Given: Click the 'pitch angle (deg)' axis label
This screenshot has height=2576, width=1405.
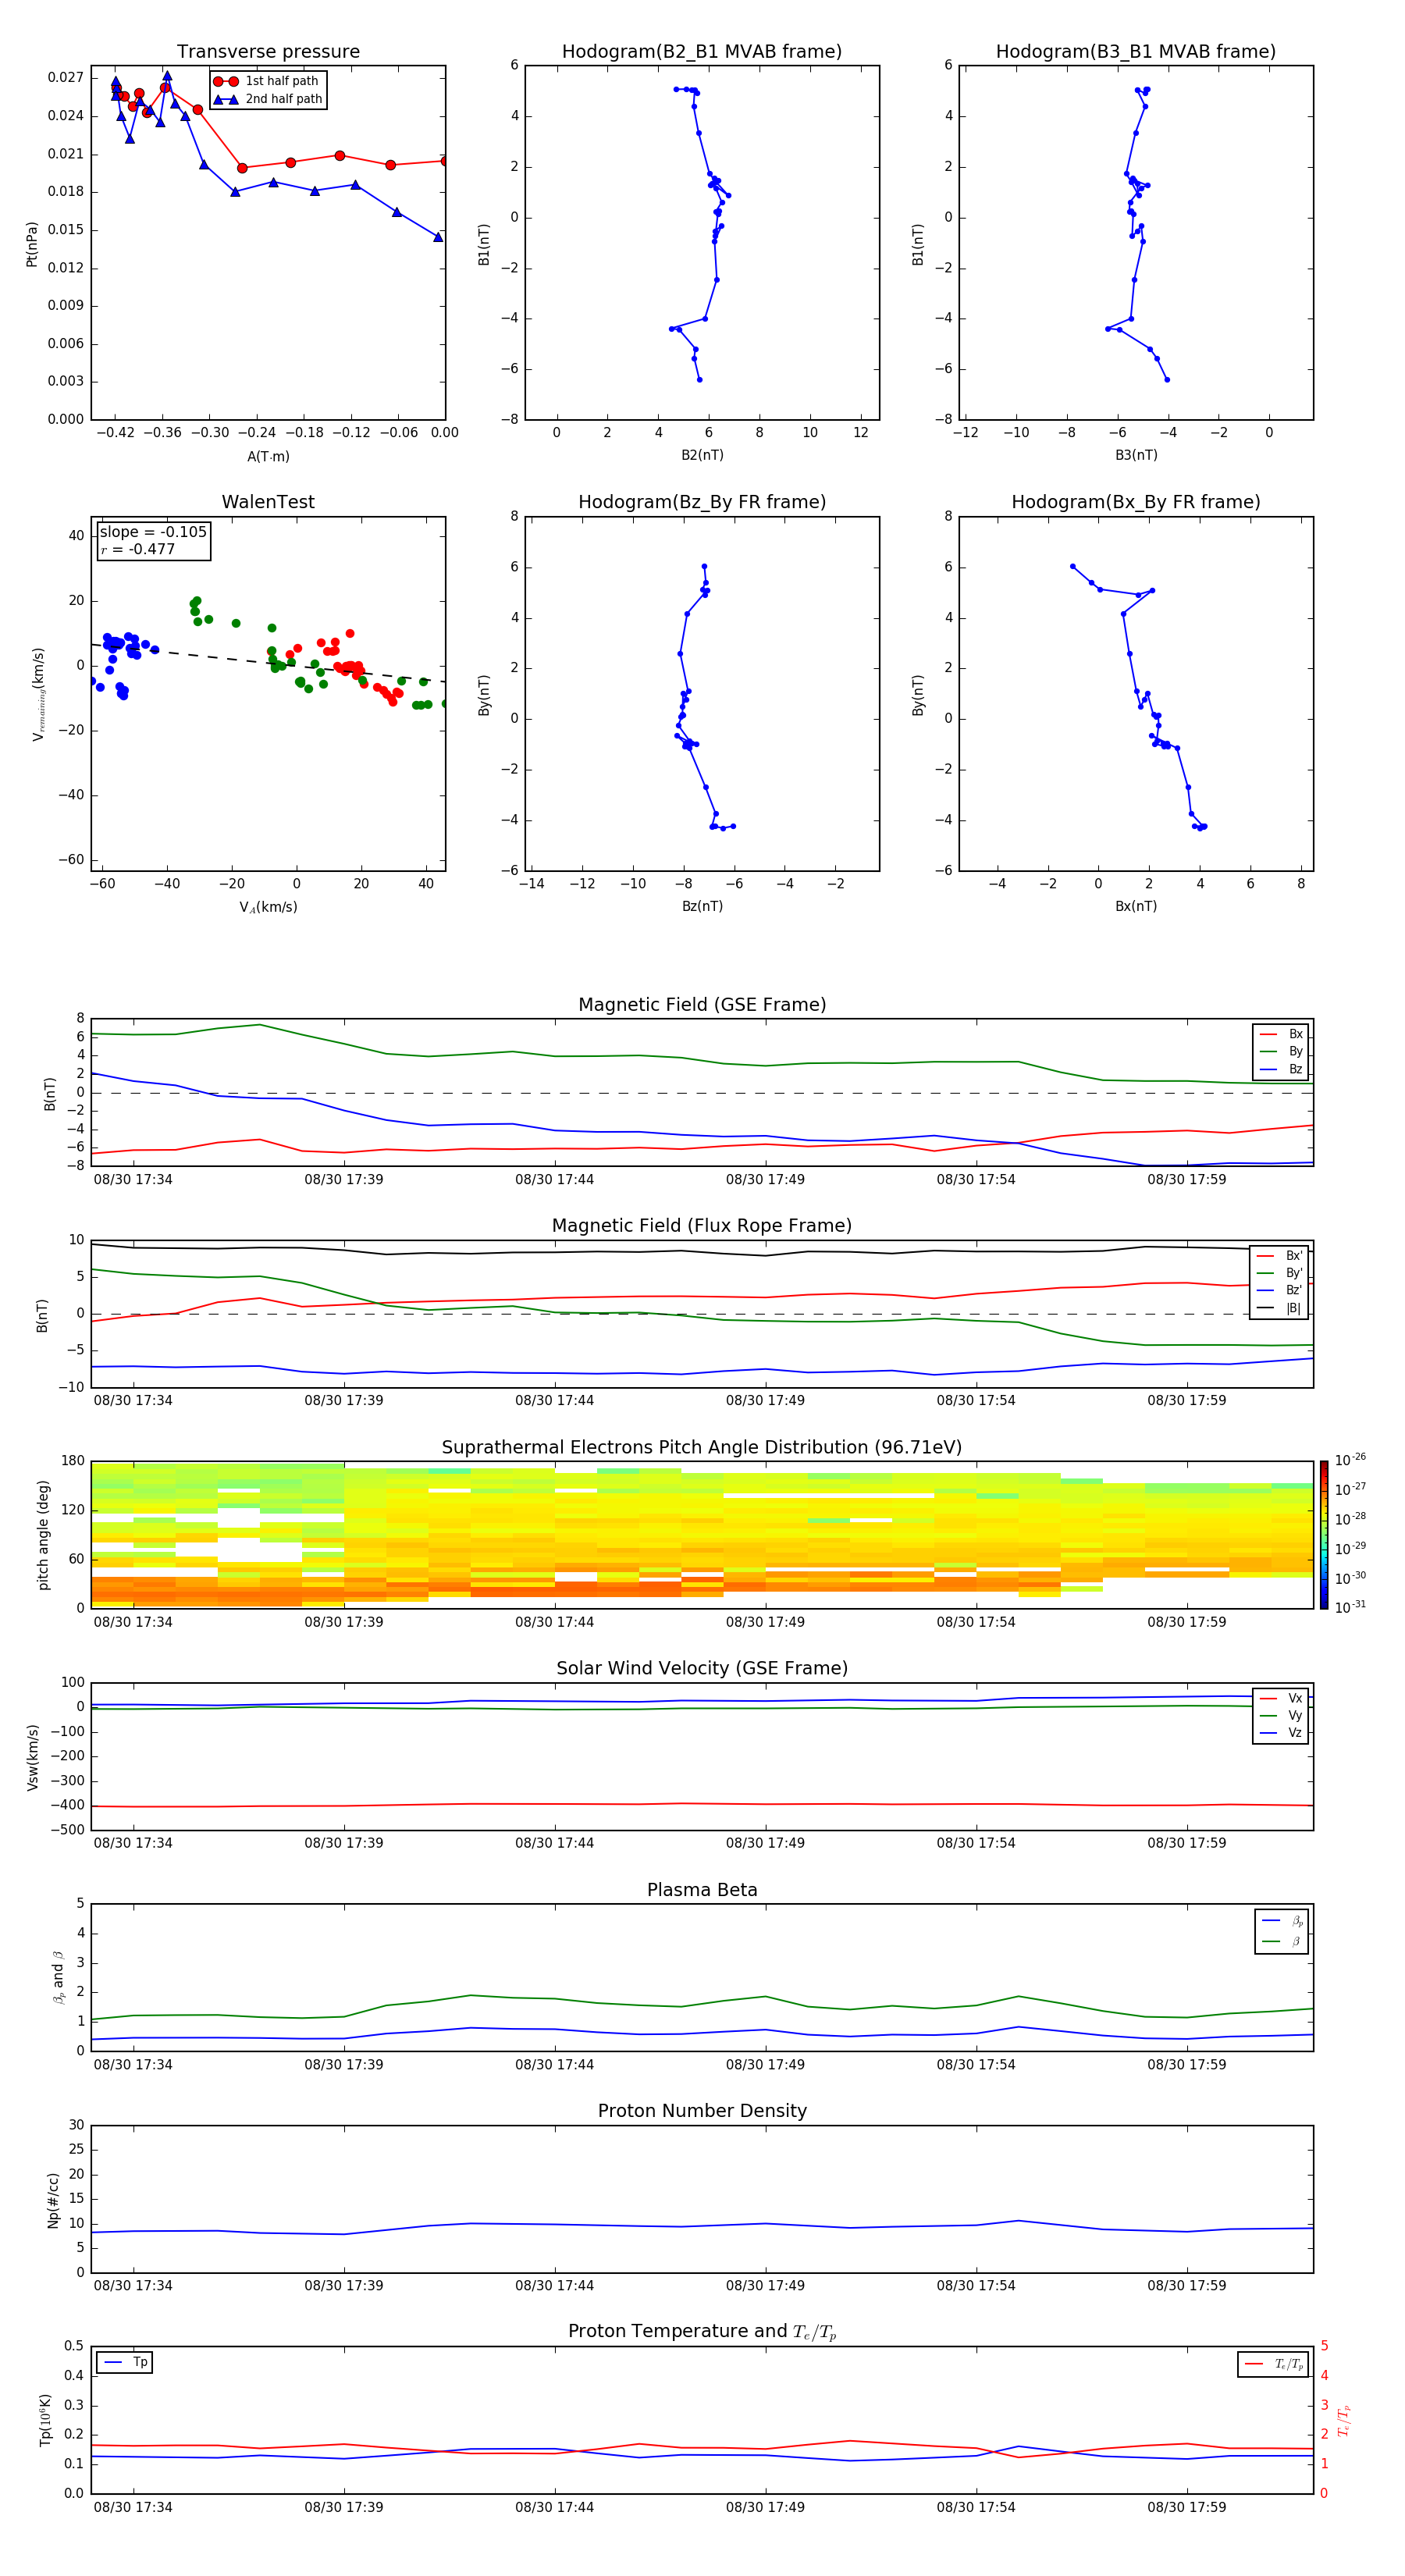Looking at the screenshot, I should pyautogui.click(x=43, y=1535).
